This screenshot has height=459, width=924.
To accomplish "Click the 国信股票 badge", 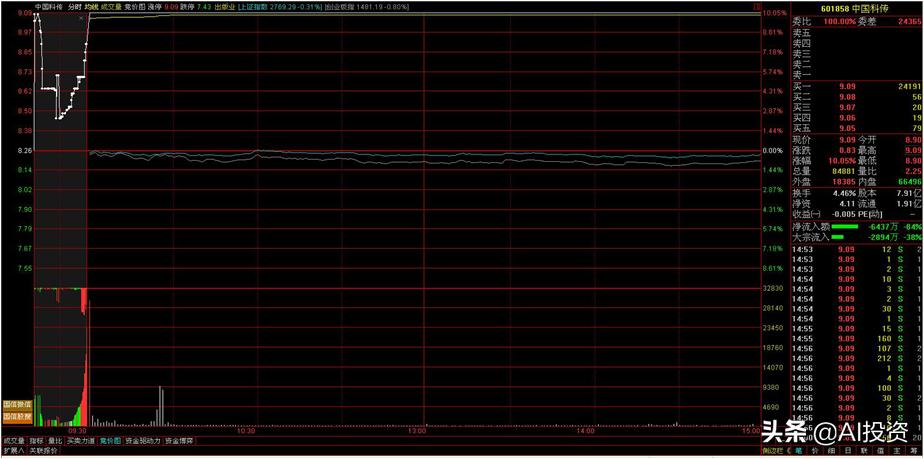I will click(x=16, y=416).
